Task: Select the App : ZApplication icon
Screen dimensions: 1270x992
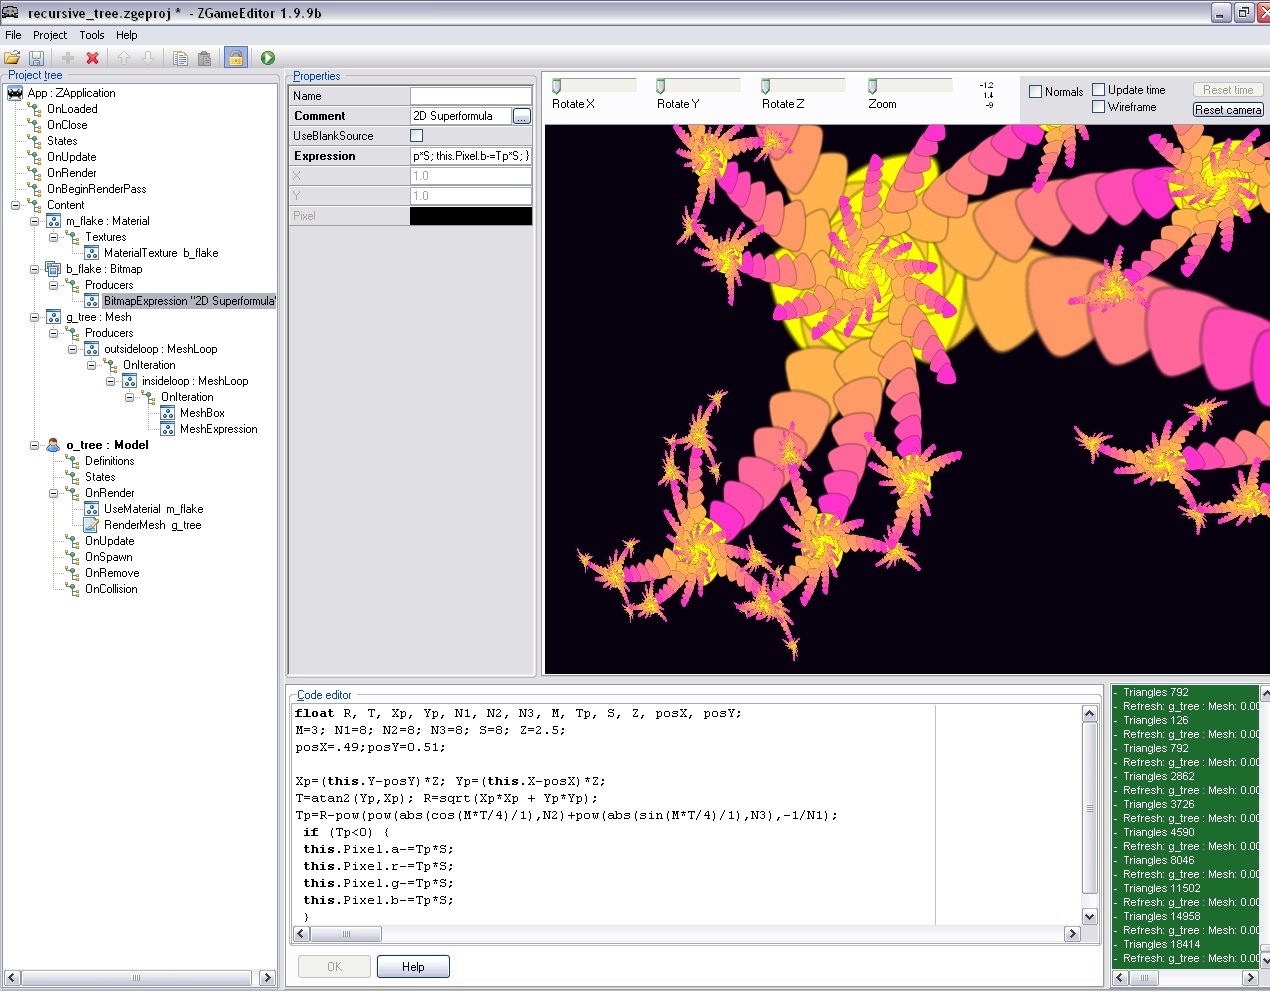Action: tap(15, 93)
